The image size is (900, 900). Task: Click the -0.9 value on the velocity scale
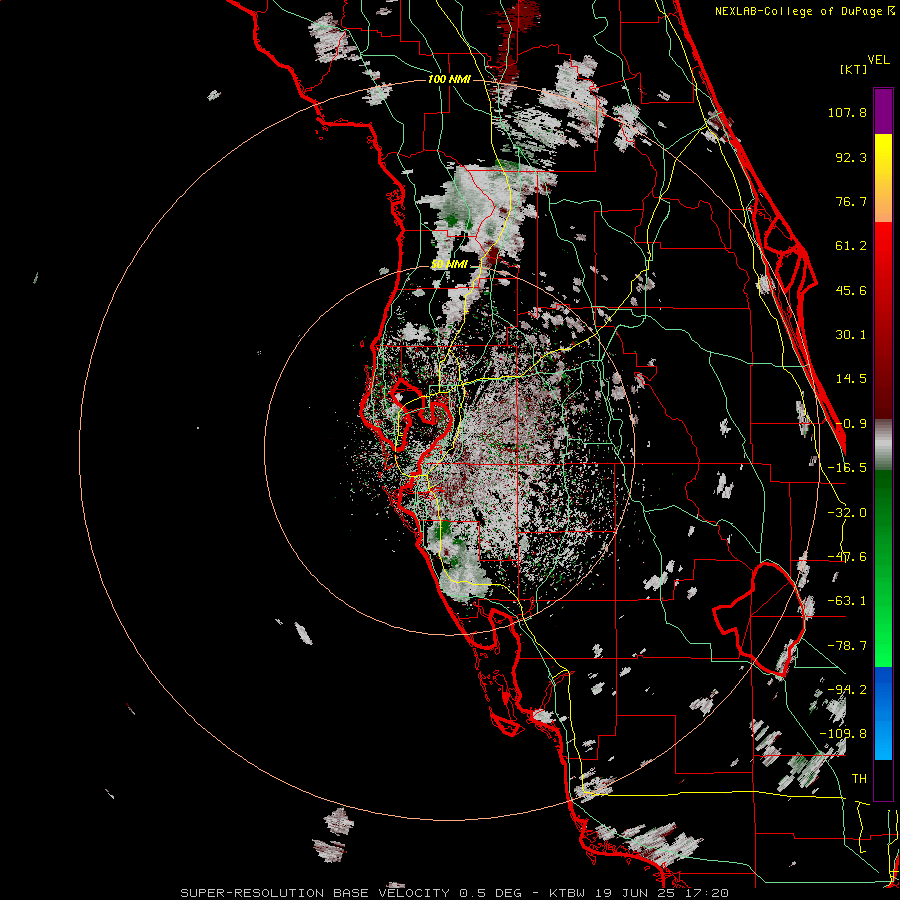[x=851, y=424]
